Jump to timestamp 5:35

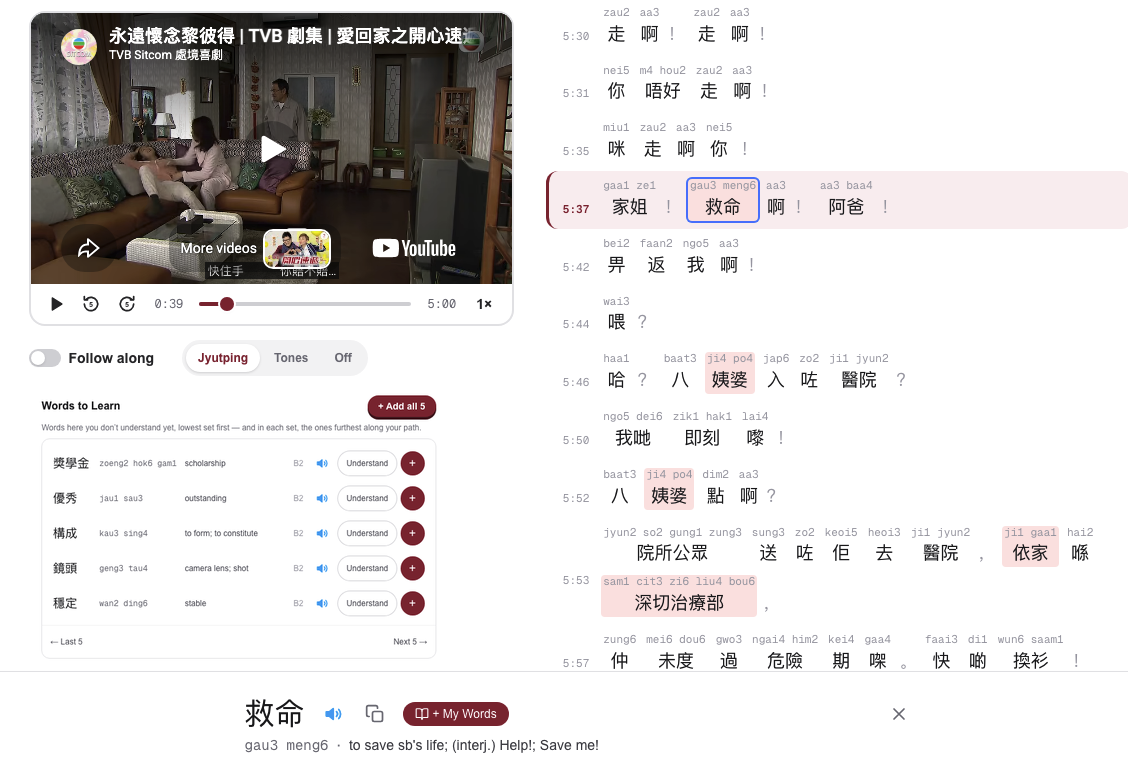pyautogui.click(x=576, y=151)
